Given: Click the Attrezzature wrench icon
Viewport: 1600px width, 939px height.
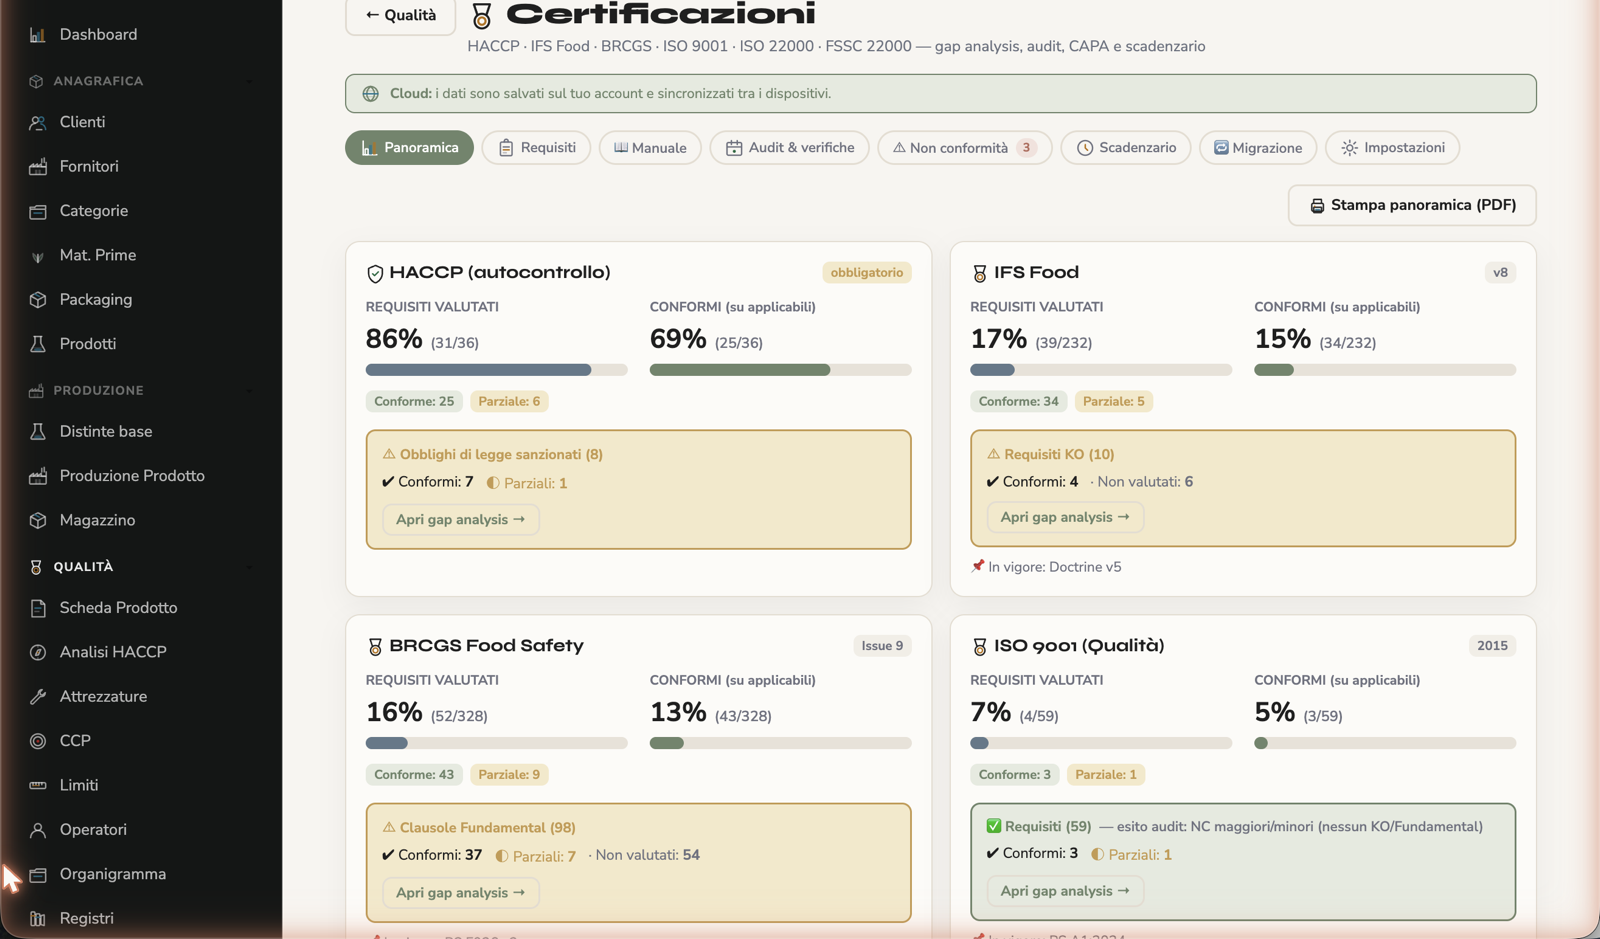Looking at the screenshot, I should tap(37, 697).
